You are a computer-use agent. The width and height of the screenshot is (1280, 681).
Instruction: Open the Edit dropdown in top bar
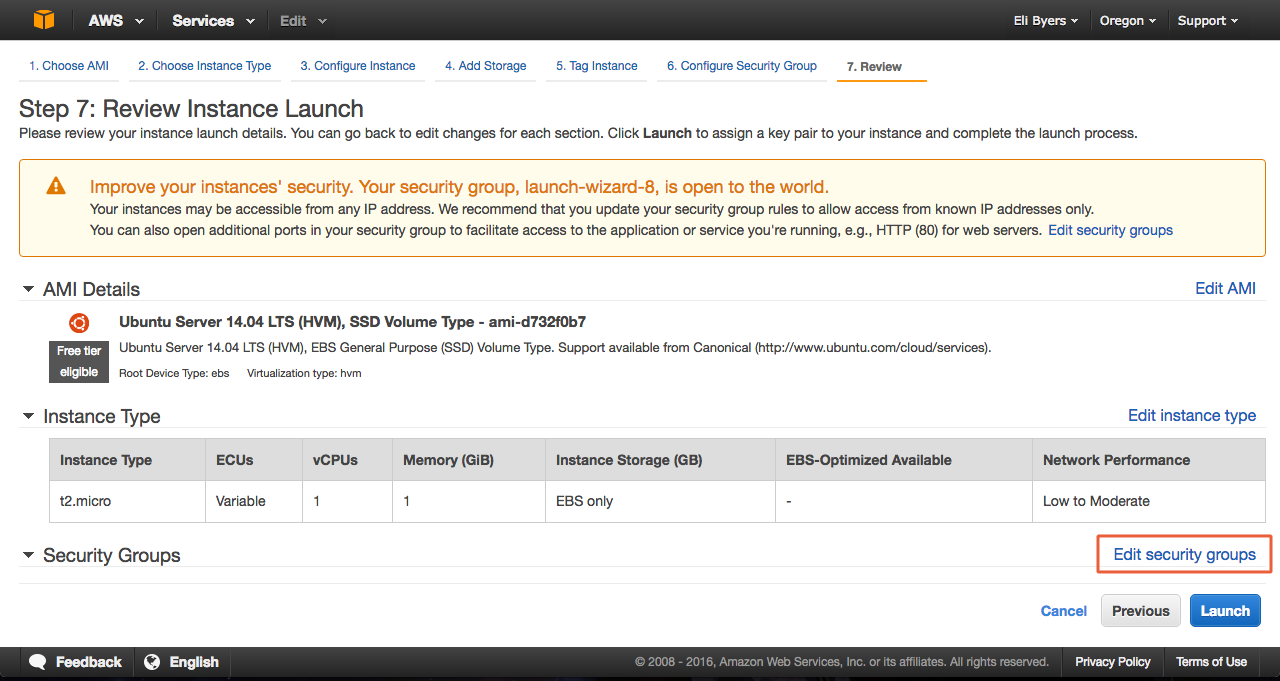pos(303,20)
